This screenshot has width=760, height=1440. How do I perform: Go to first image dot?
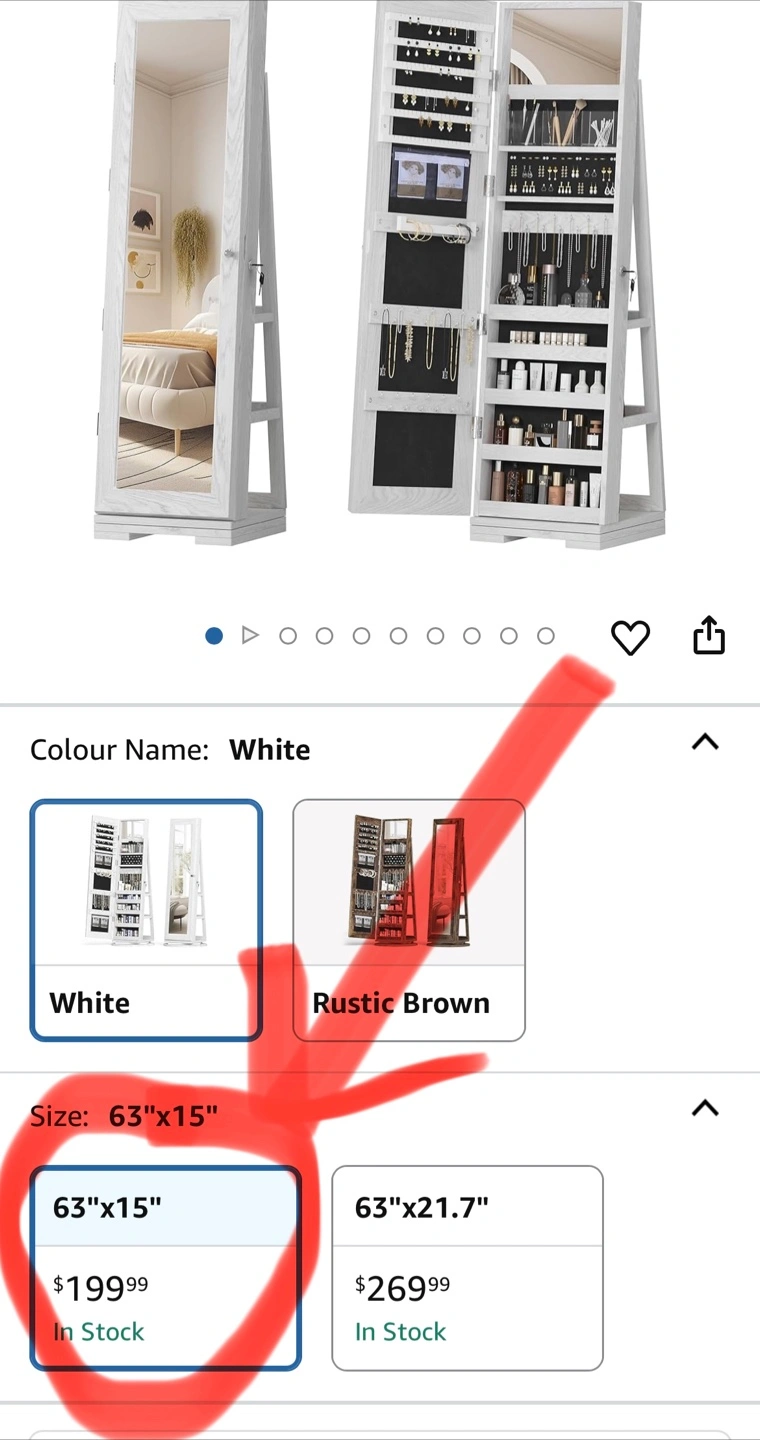click(x=213, y=635)
